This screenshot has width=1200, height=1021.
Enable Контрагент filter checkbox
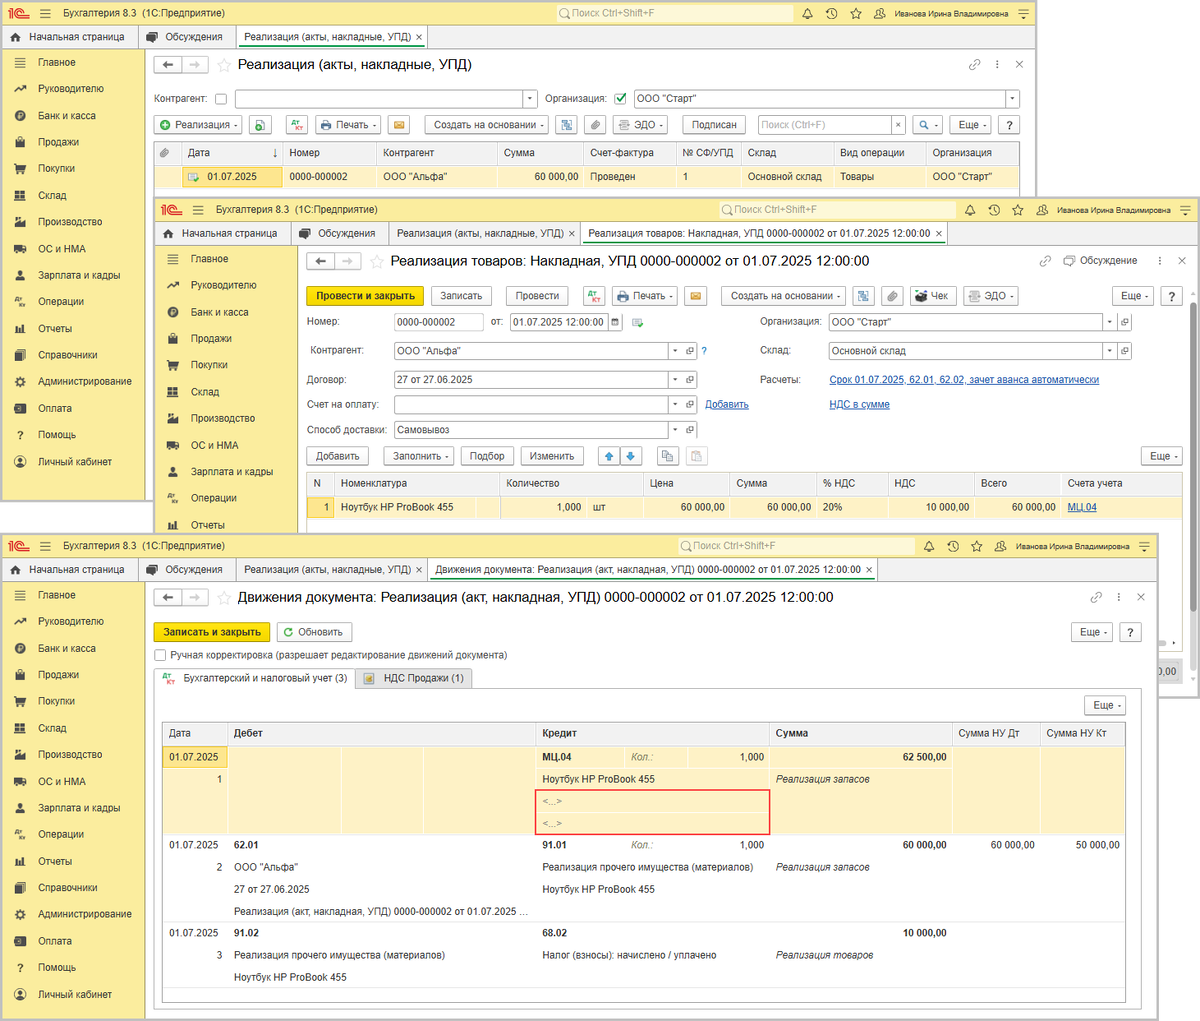pyautogui.click(x=221, y=99)
